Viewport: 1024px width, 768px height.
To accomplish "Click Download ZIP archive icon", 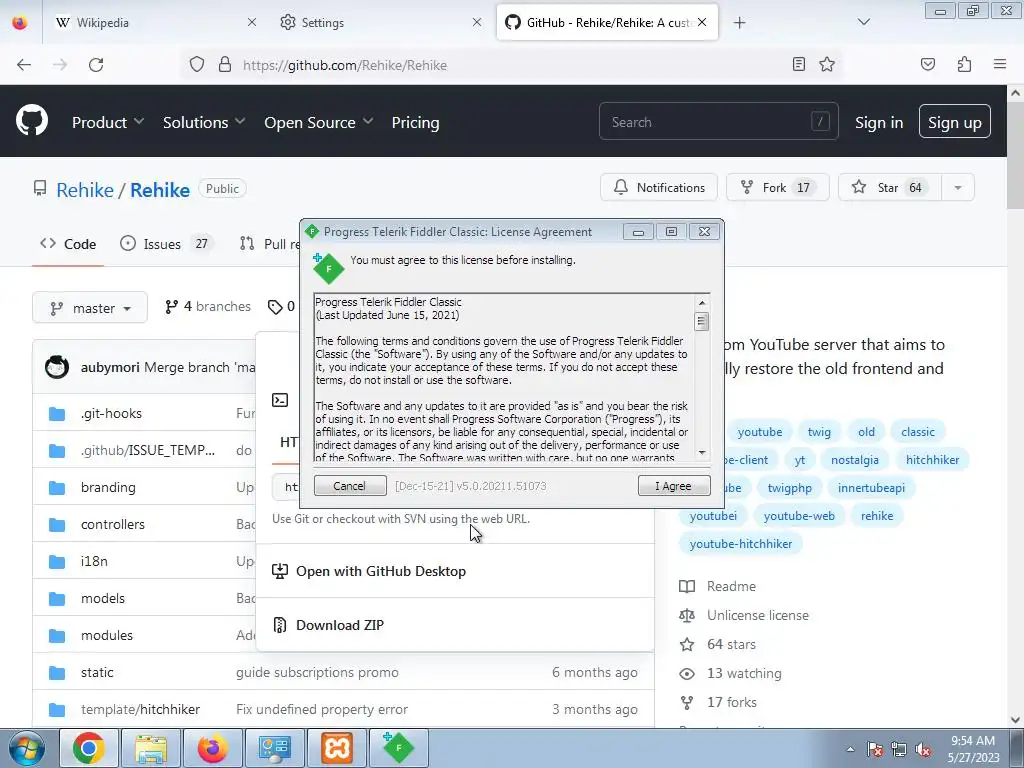I will click(280, 625).
